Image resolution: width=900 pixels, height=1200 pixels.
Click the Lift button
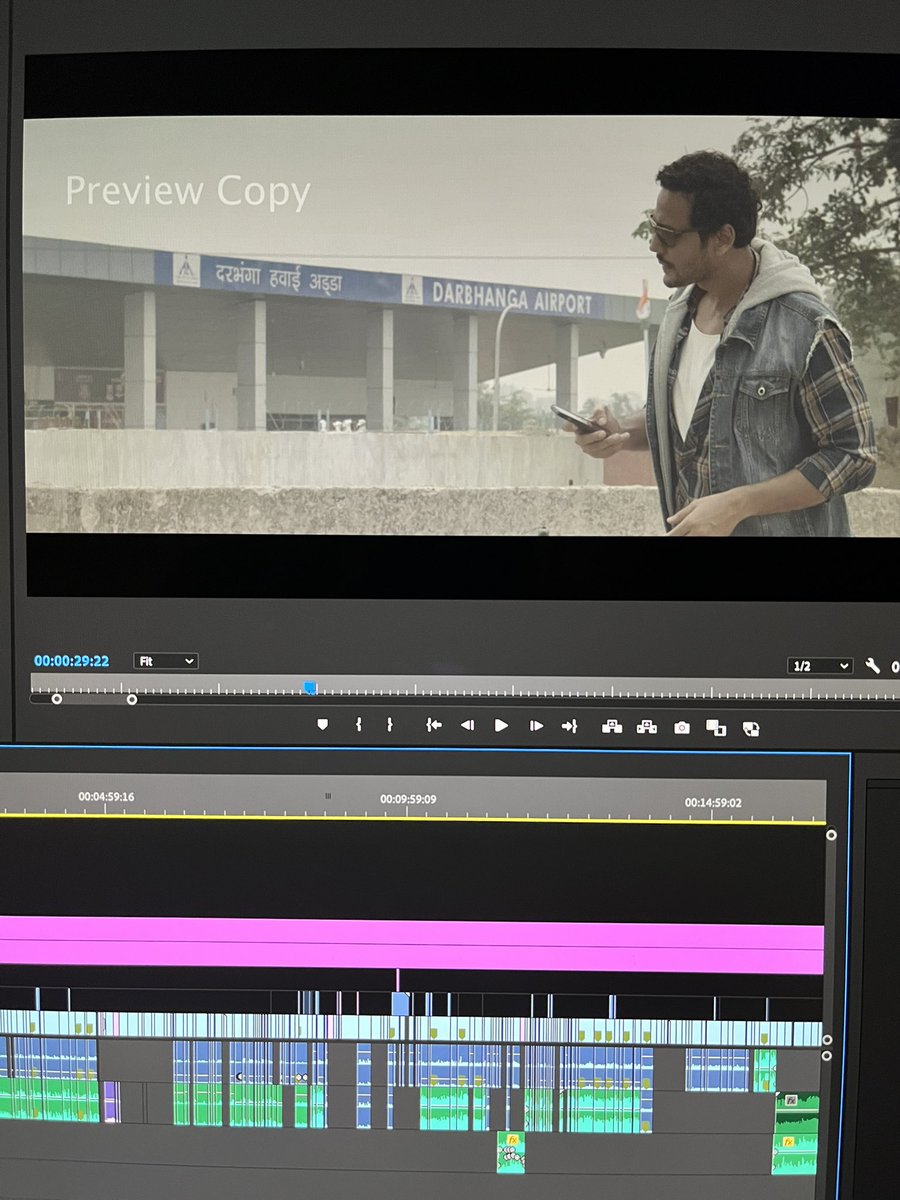point(612,727)
